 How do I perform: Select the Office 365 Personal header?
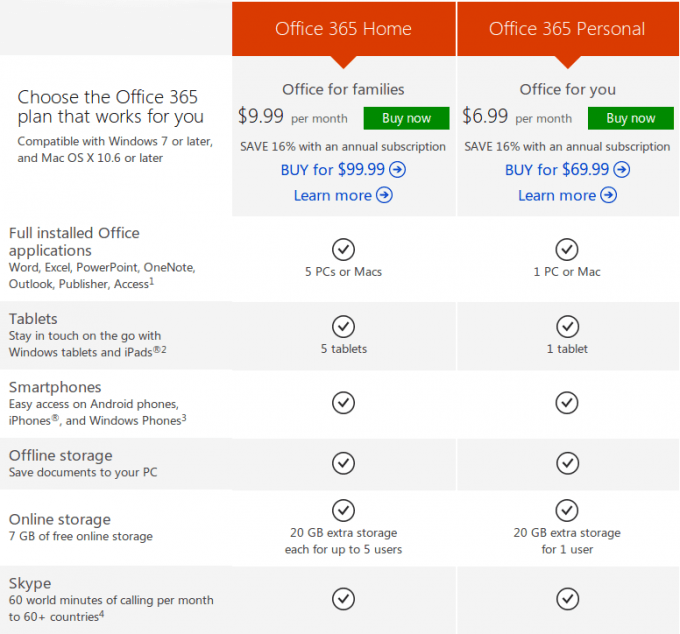tap(568, 29)
